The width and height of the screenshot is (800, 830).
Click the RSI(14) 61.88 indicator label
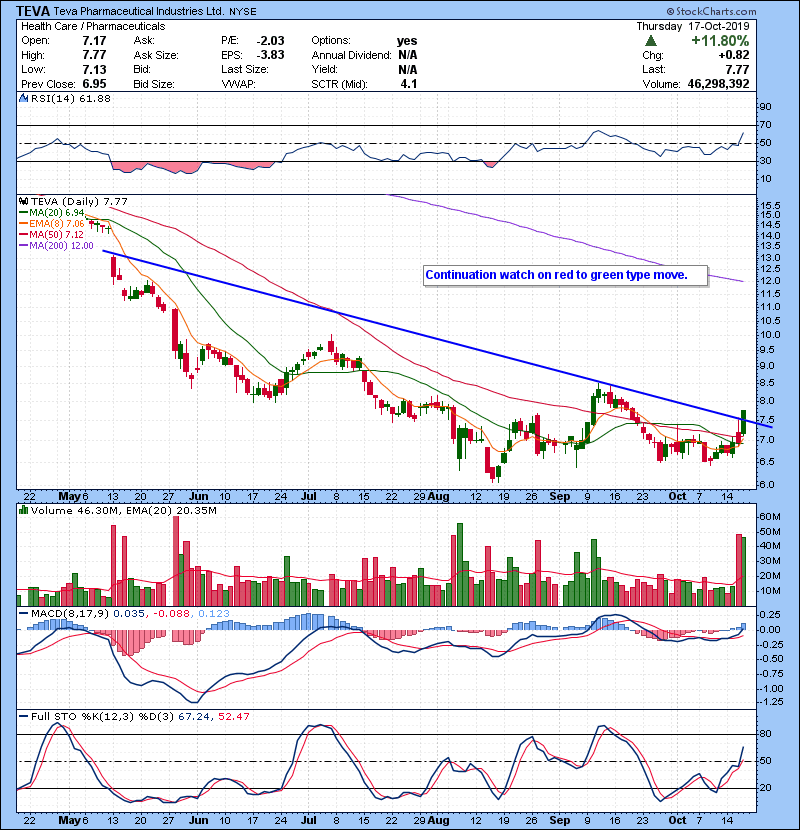pyautogui.click(x=71, y=98)
